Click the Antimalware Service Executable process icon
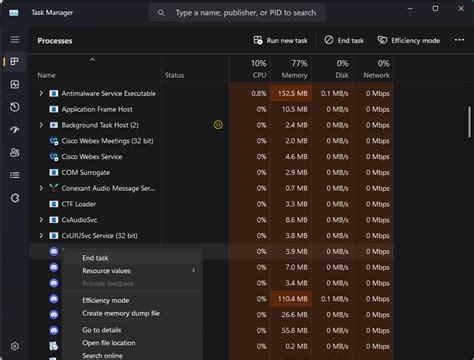Viewport: 474px width, 360px height. [54, 93]
